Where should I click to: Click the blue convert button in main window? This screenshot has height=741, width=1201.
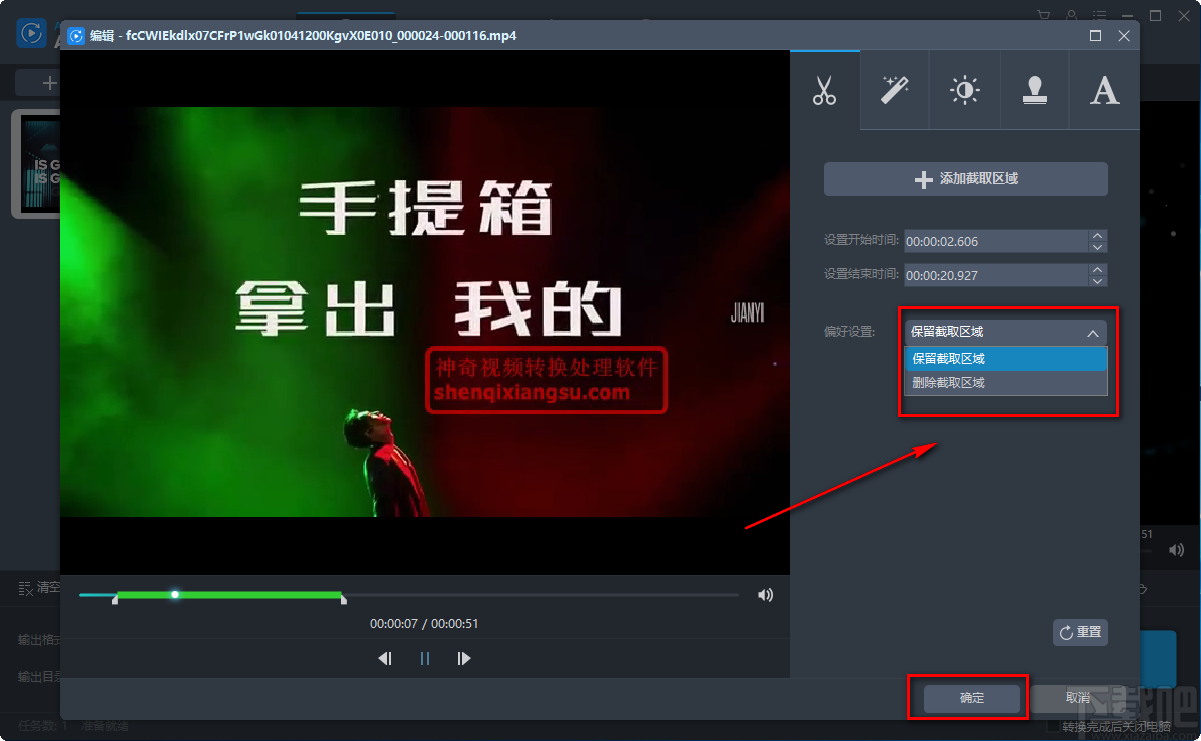tap(1158, 660)
